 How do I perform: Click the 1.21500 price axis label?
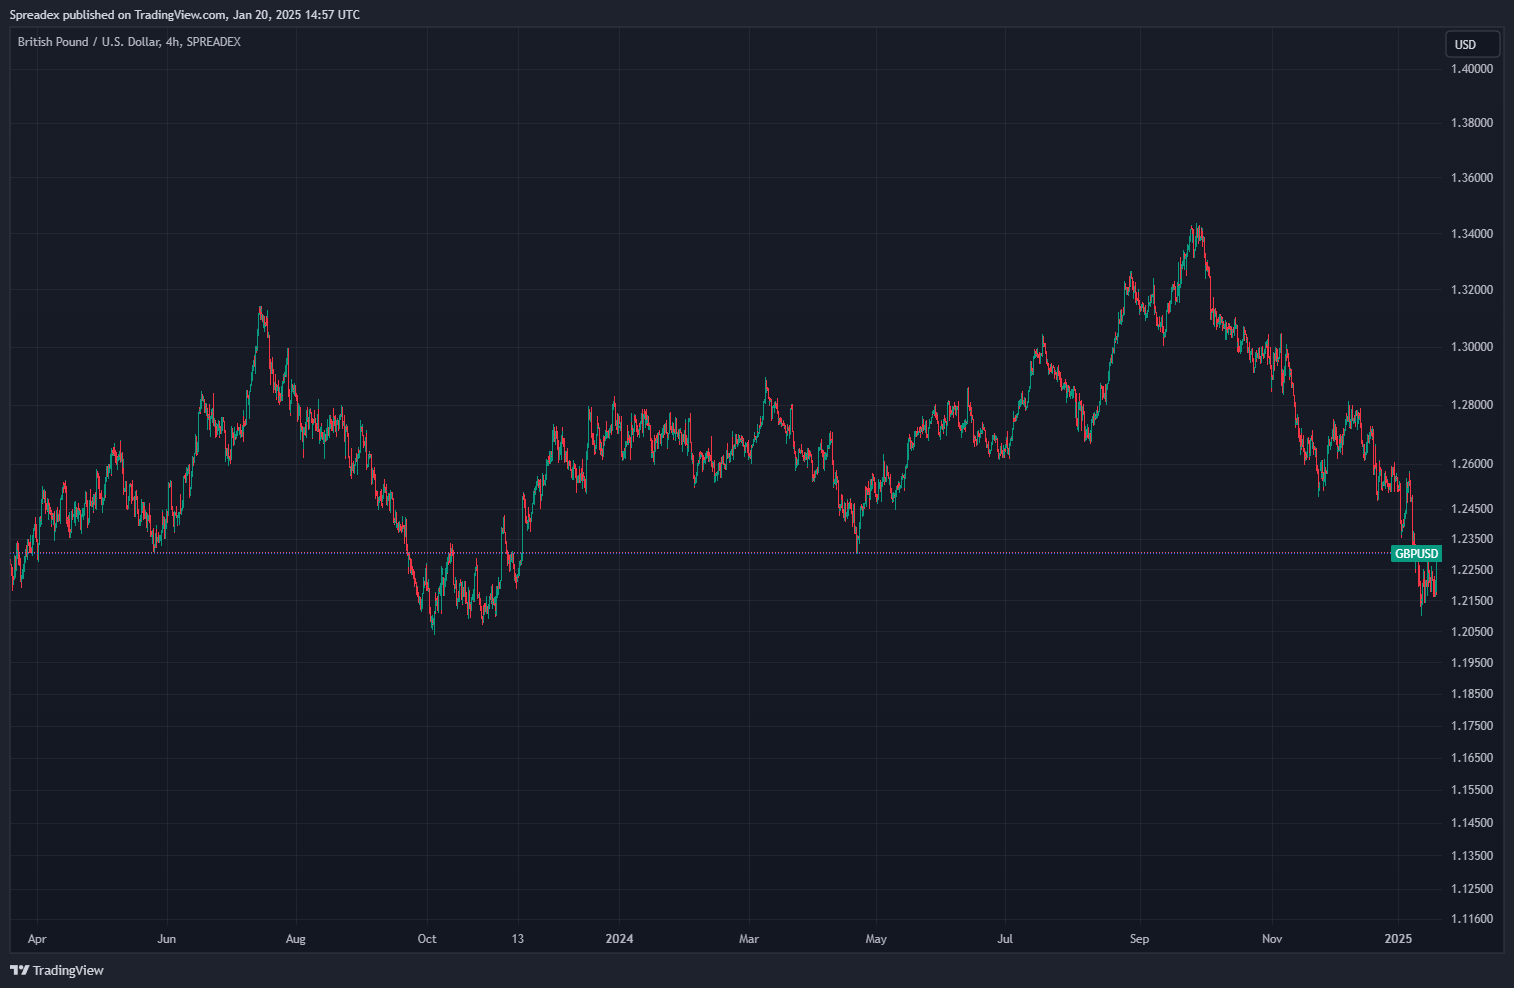[x=1472, y=601]
